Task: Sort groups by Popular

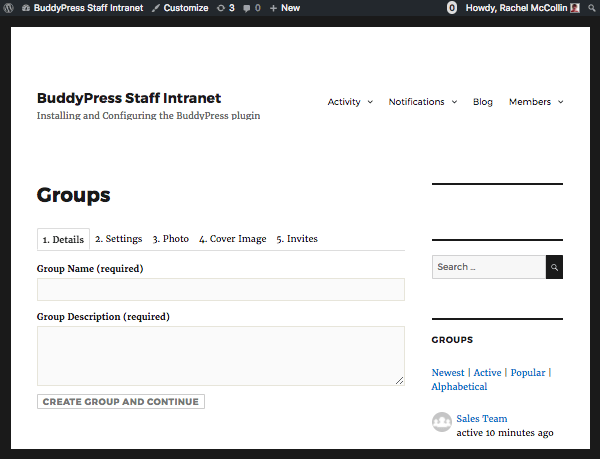Action: 528,373
